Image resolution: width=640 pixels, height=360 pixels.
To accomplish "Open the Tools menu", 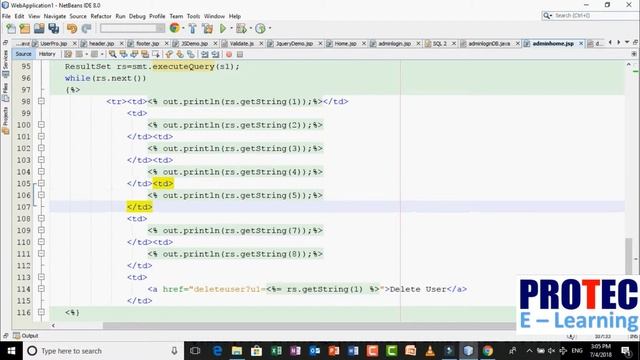I will (193, 16).
